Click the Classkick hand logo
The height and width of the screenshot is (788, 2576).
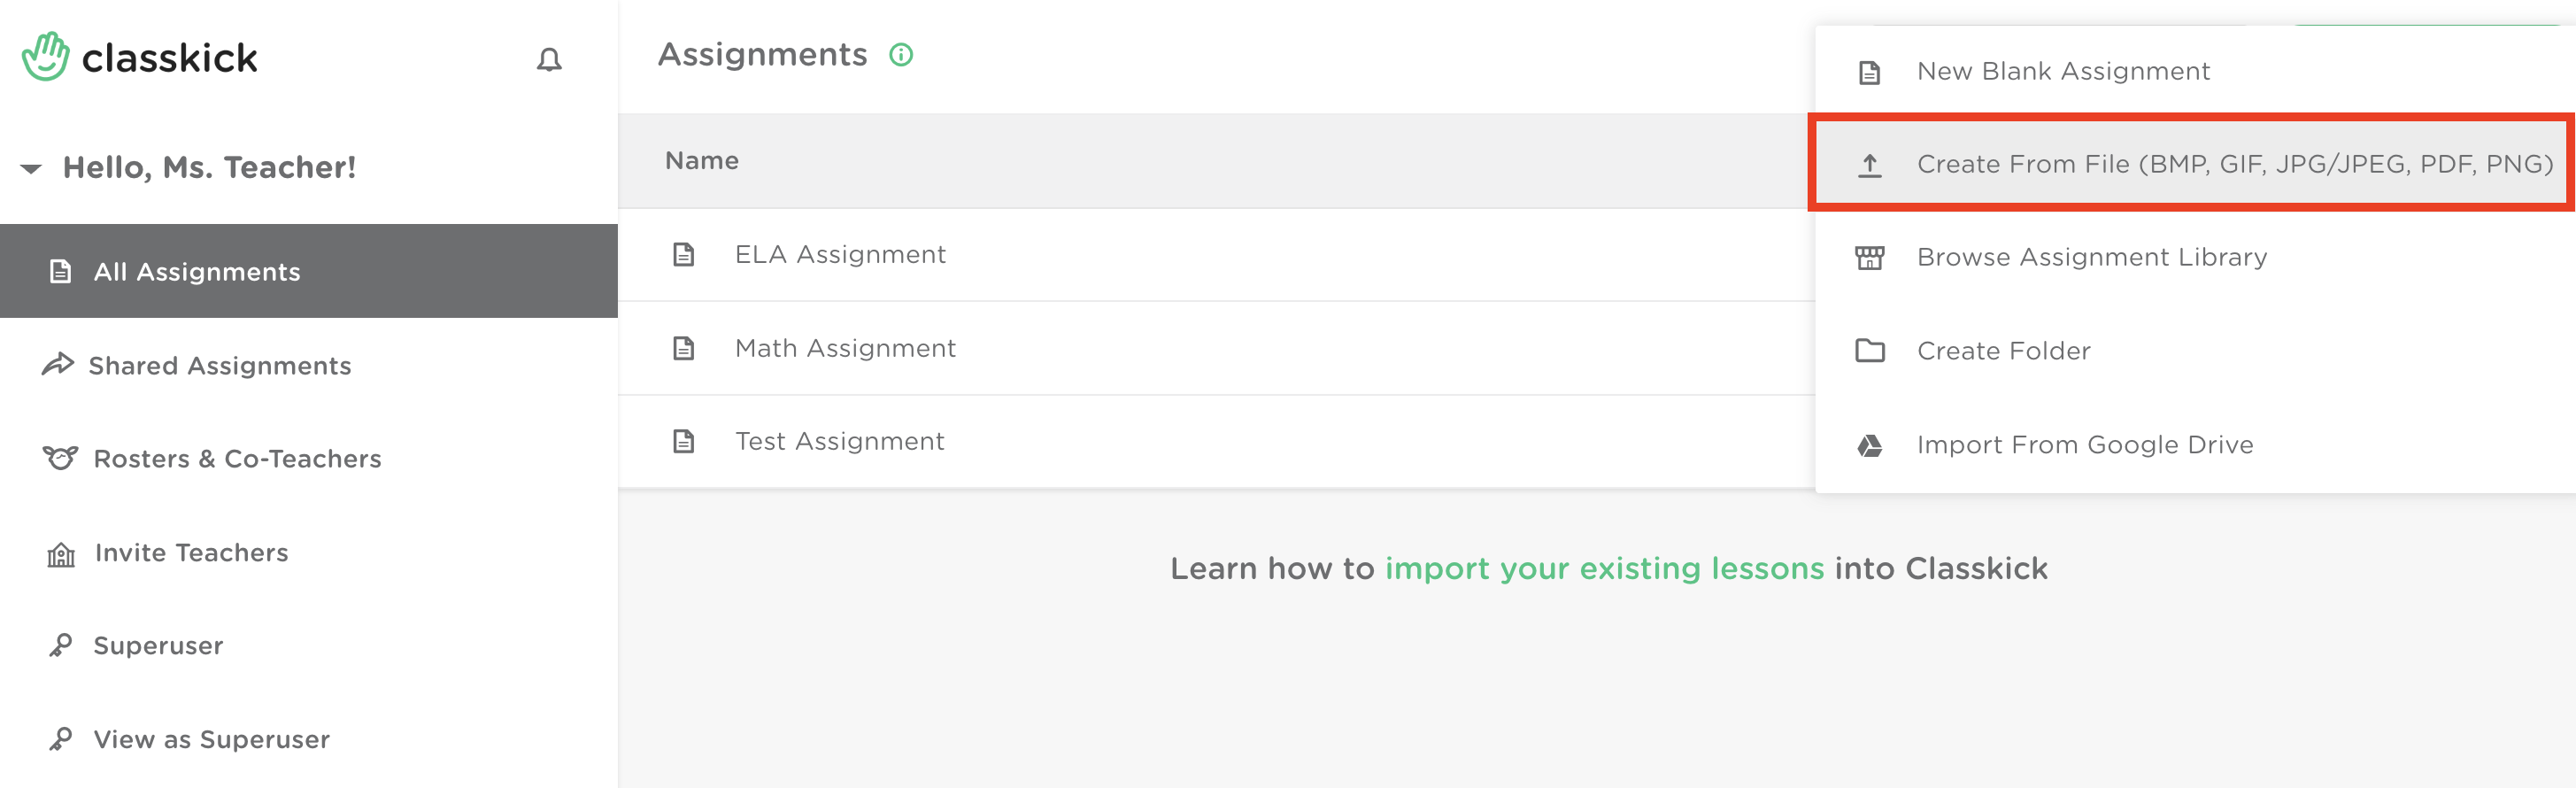pyautogui.click(x=45, y=56)
